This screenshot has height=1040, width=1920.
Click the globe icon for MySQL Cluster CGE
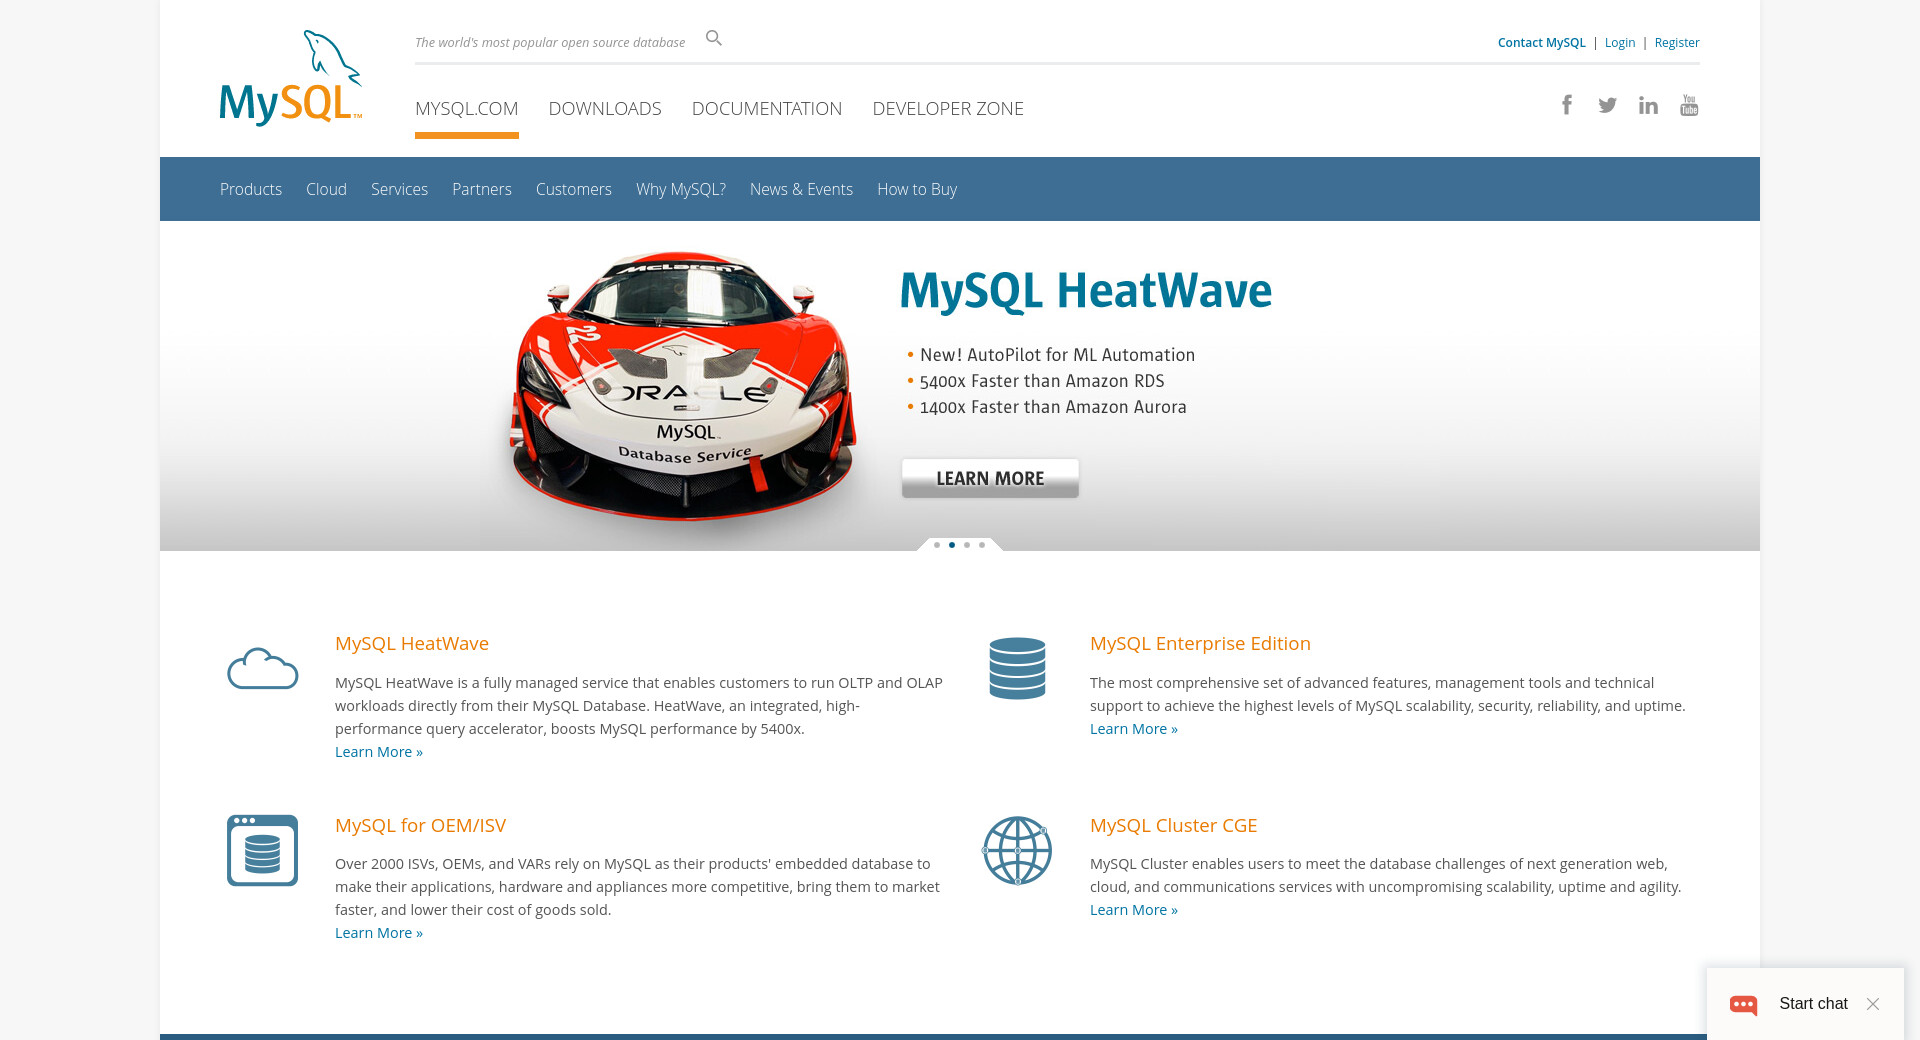tap(1017, 850)
